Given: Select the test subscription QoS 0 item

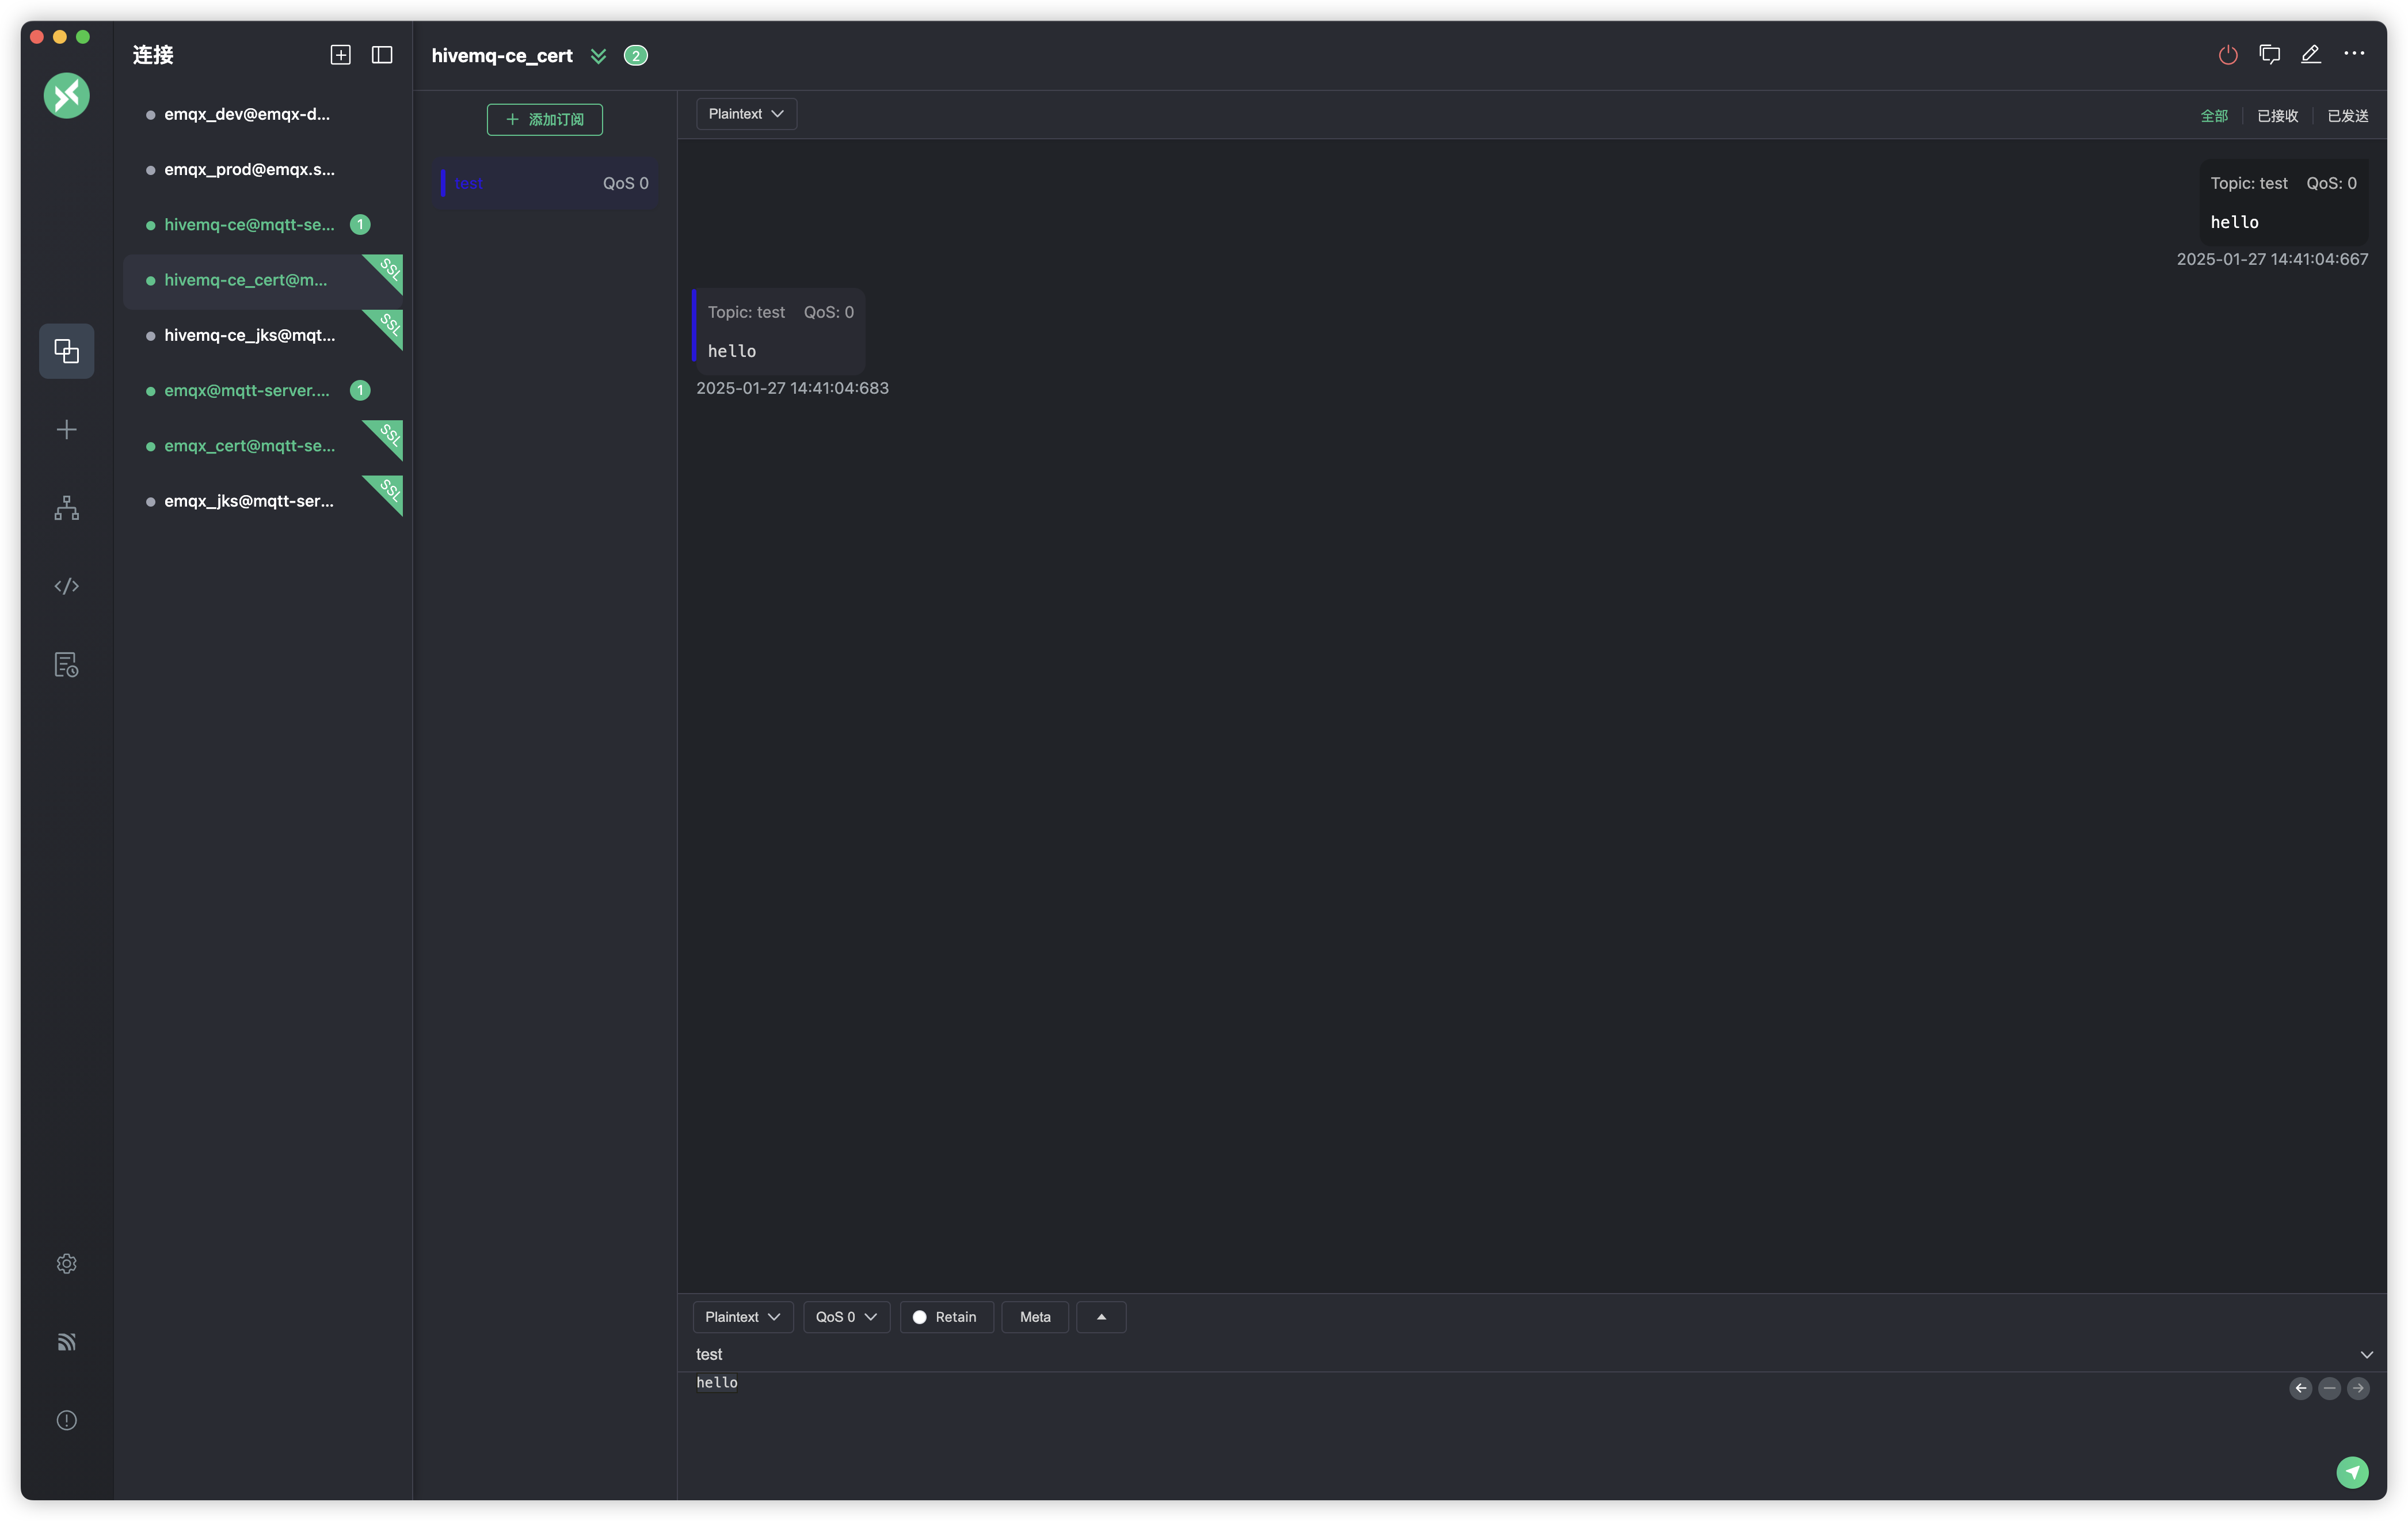Looking at the screenshot, I should point(546,183).
